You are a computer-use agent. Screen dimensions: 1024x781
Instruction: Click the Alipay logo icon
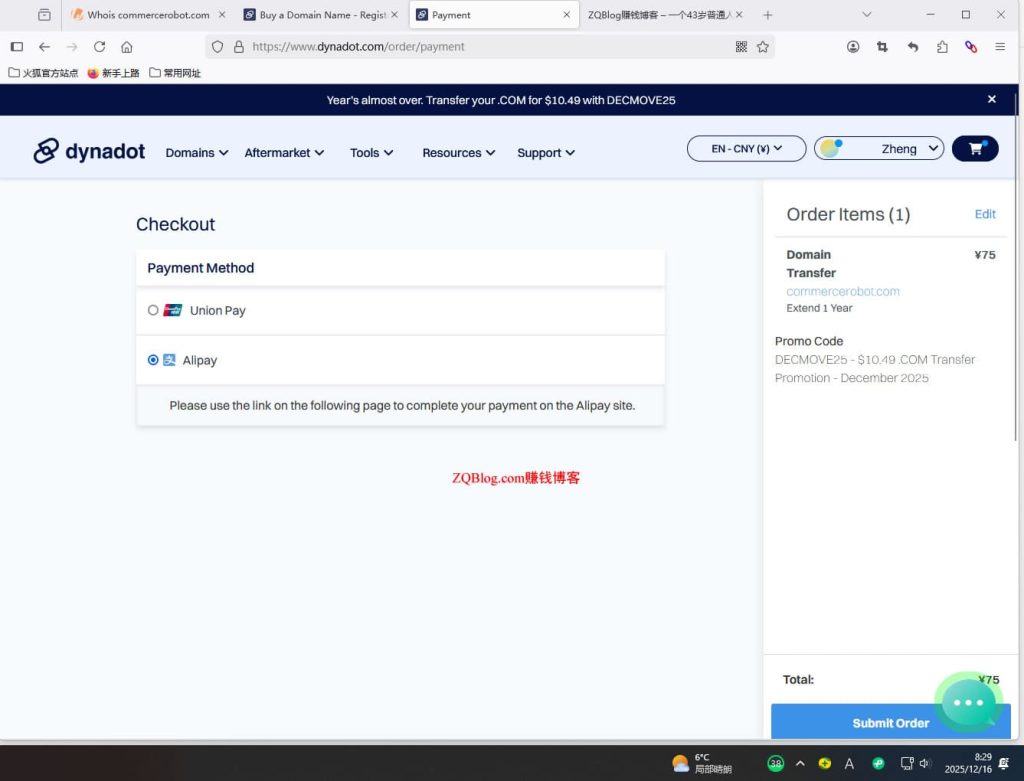click(x=169, y=360)
